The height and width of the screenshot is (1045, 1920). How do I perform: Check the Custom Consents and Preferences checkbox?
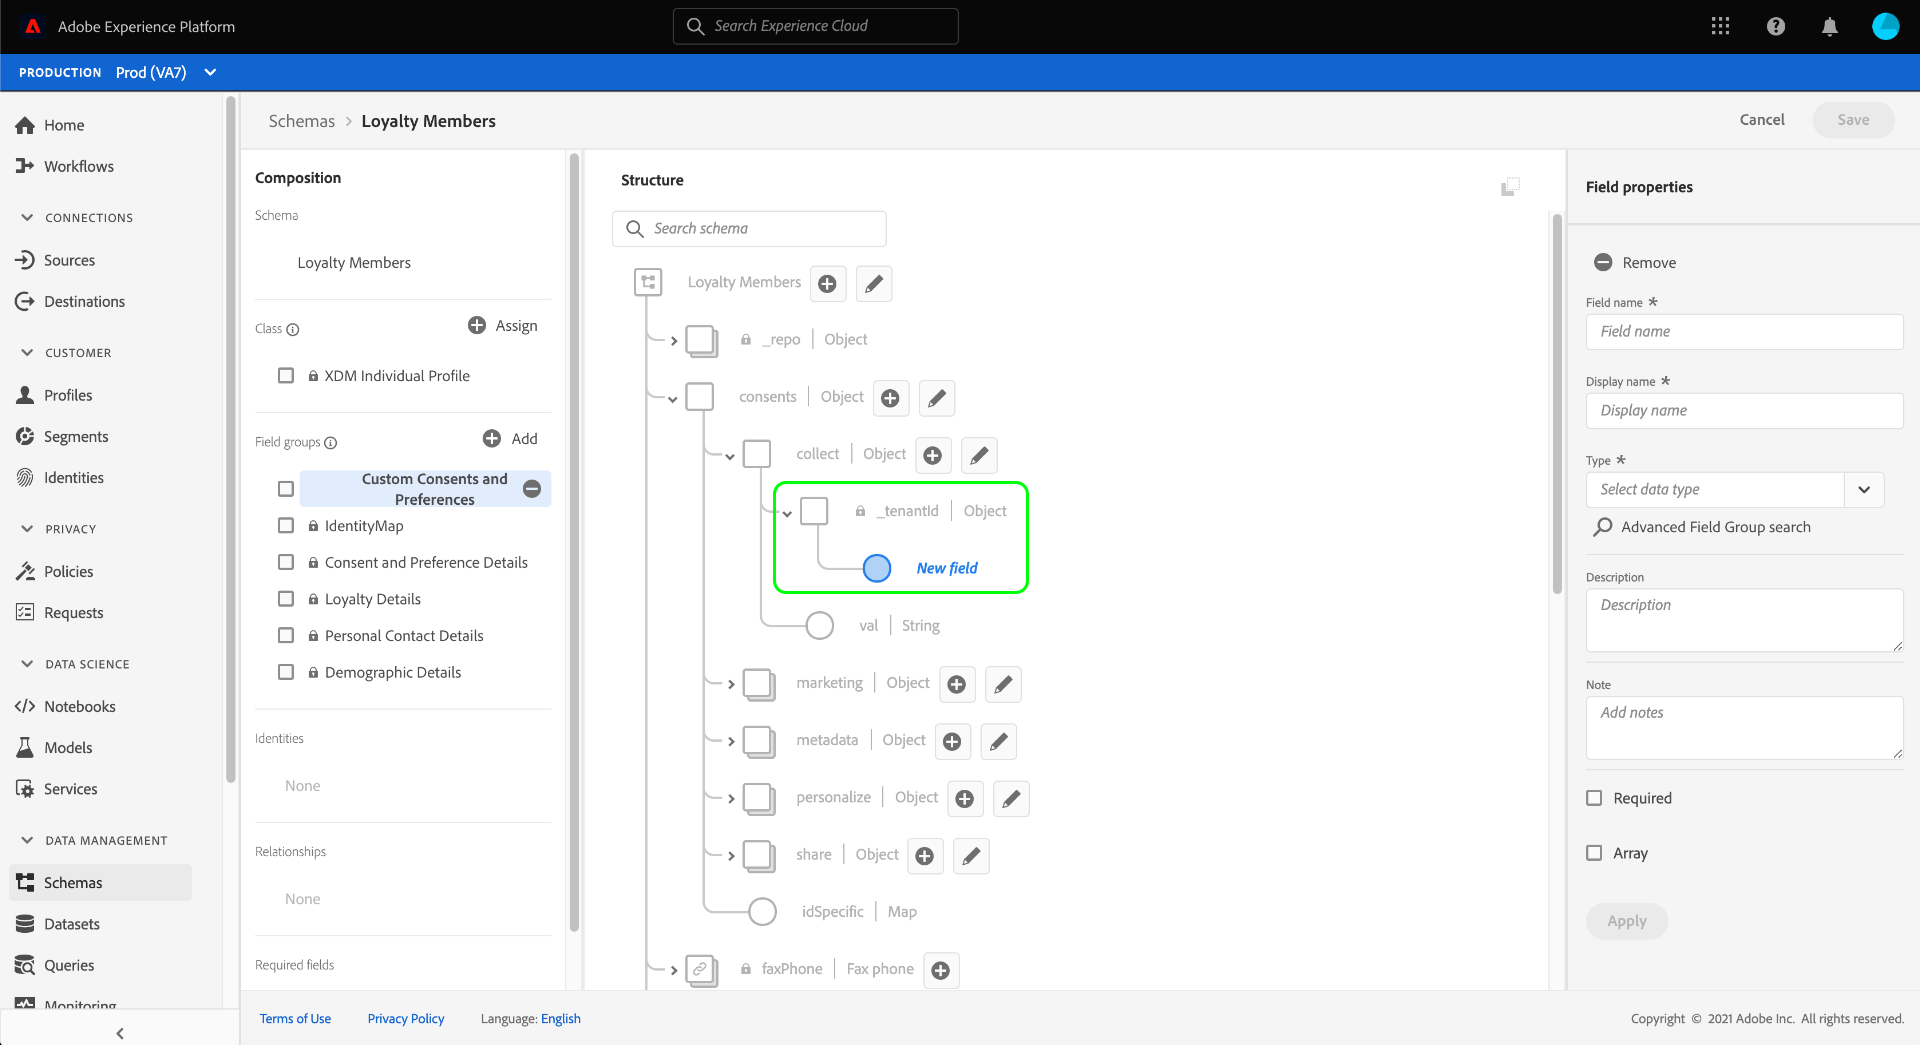point(286,489)
